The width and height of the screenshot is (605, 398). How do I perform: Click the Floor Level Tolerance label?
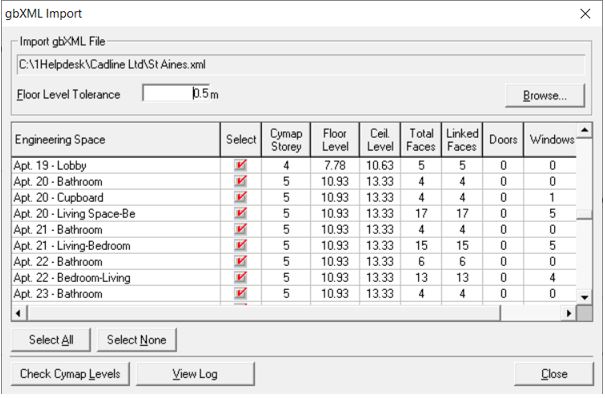[68, 94]
